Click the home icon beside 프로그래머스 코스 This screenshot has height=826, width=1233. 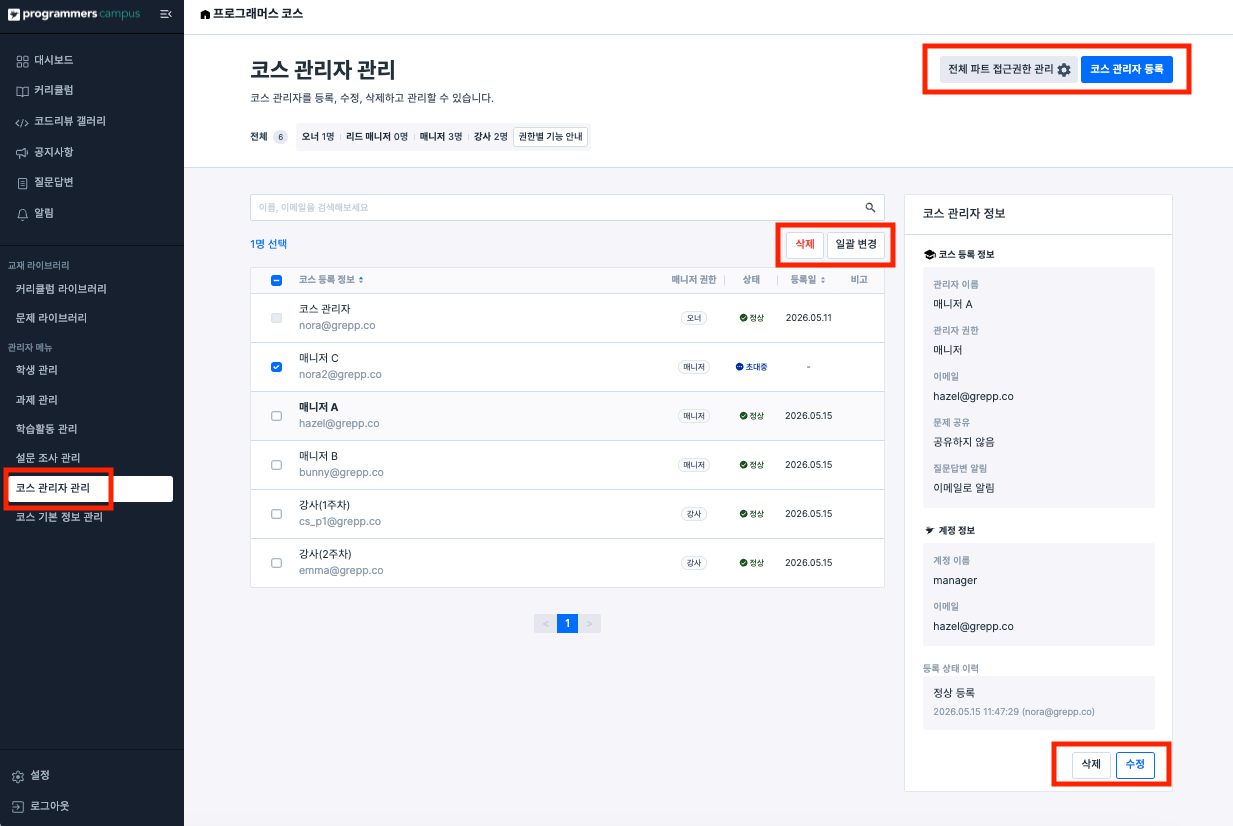(205, 14)
